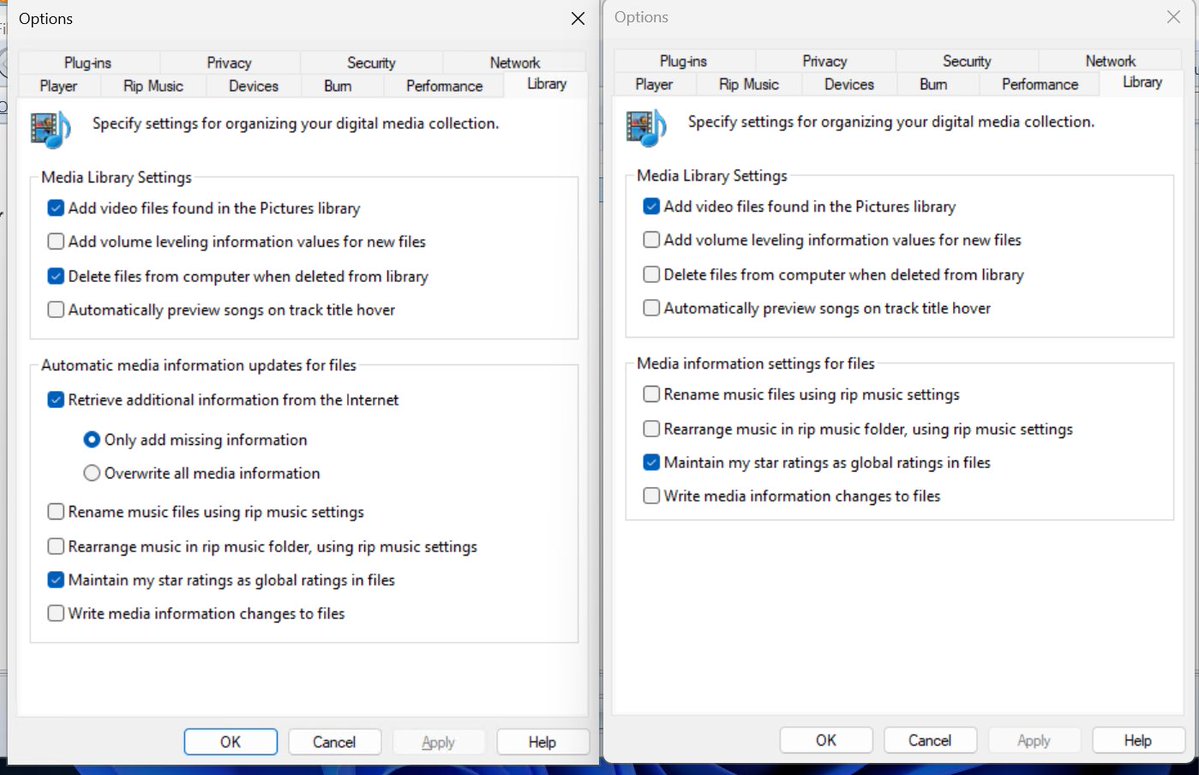Enable Write media information changes in right window
This screenshot has width=1199, height=775.
point(651,496)
